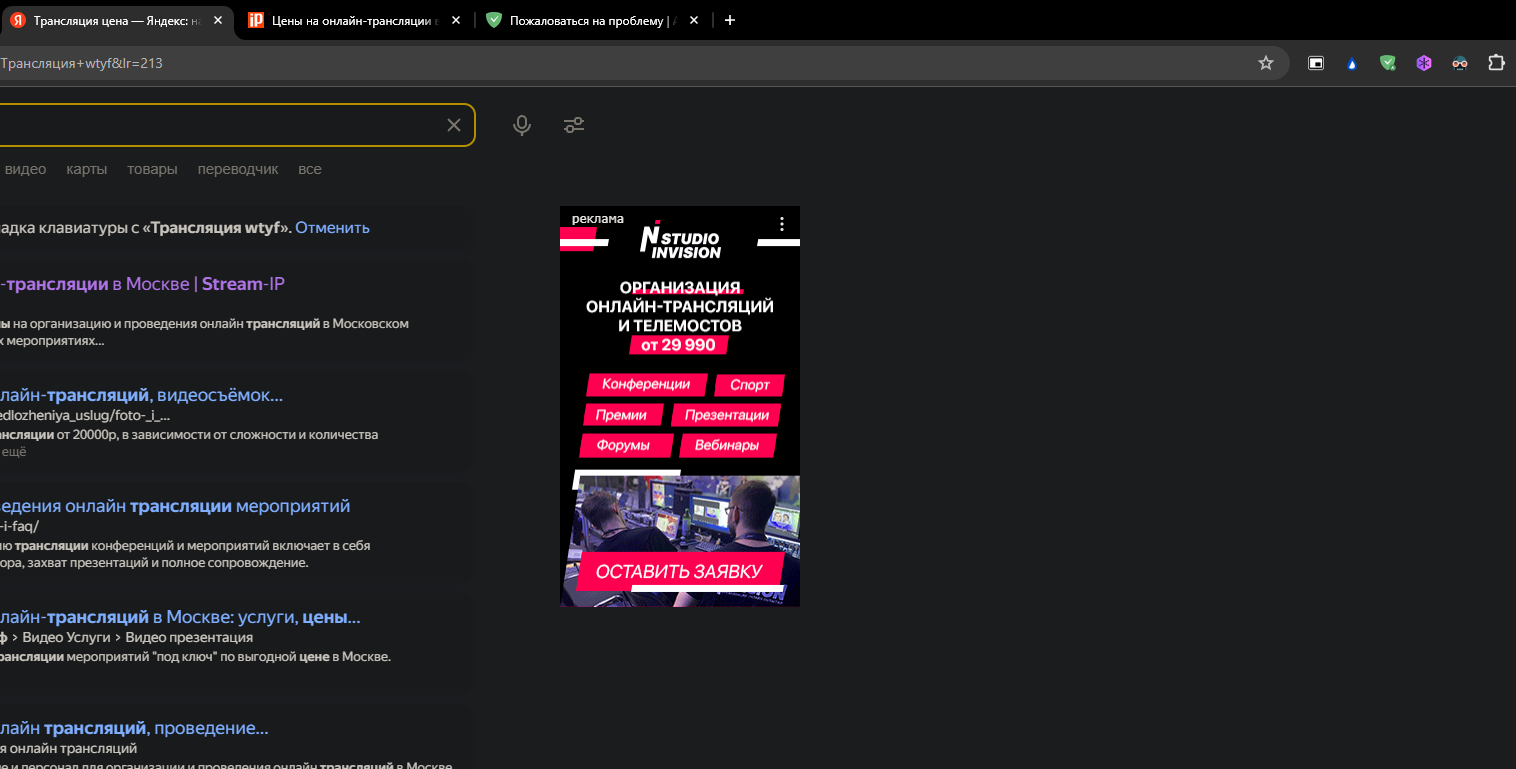Screen dimensions: 1516x769
Task: Open the ad's three-dot options menu
Action: point(781,222)
